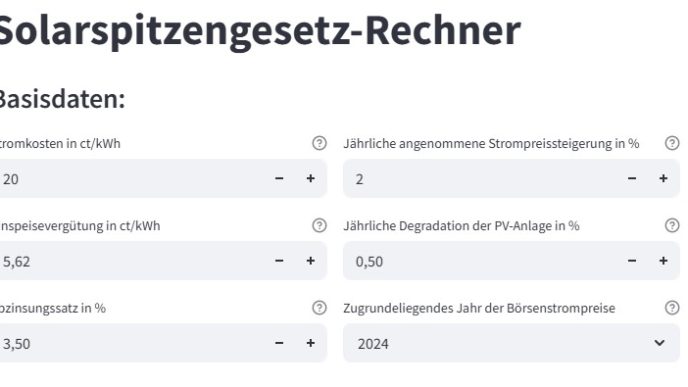The image size is (688, 387).
Task: Increase Stromkosten value with plus button
Action: (311, 178)
